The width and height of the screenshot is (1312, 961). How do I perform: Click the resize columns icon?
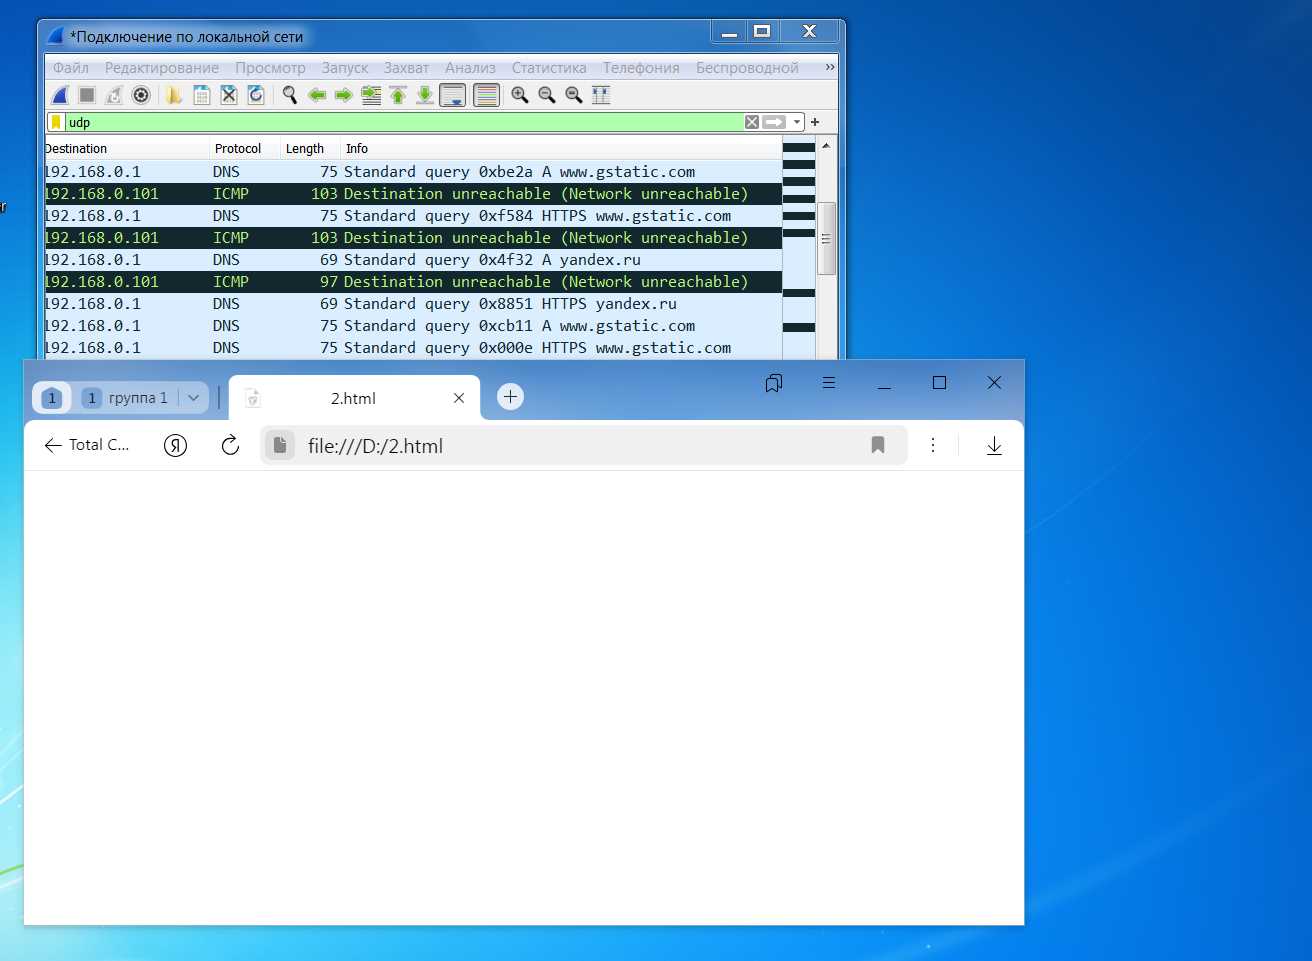[601, 95]
